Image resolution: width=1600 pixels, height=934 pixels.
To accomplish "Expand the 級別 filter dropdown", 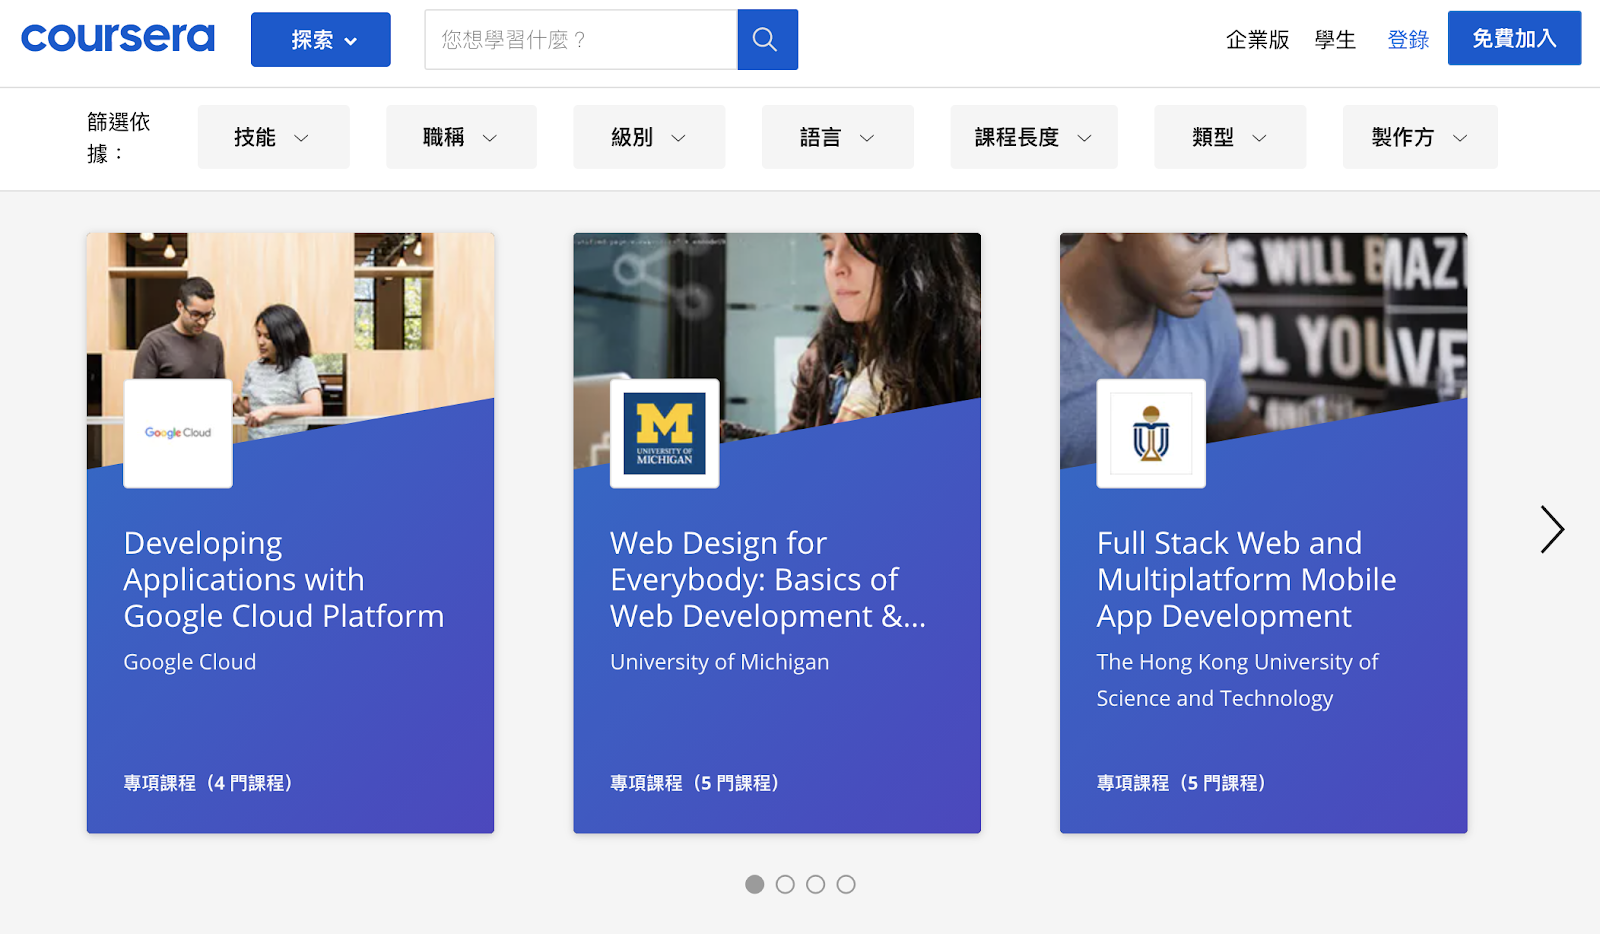I will point(649,137).
